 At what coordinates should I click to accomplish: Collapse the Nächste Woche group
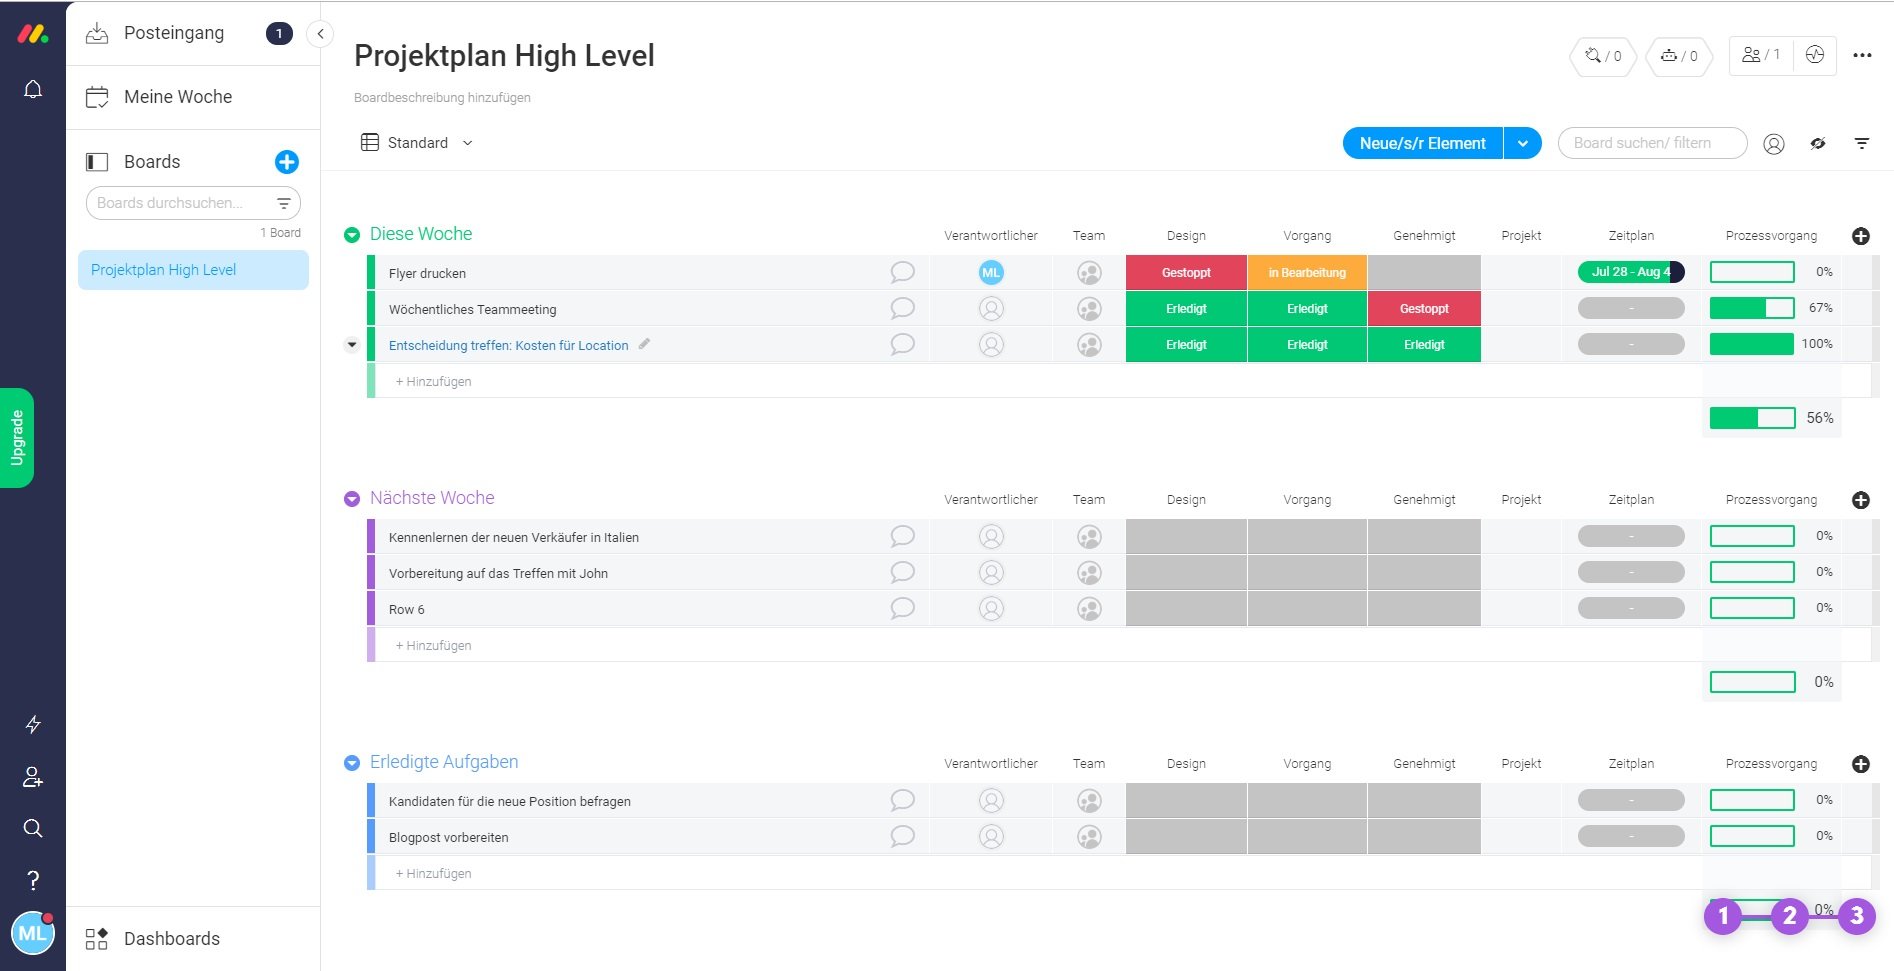pos(352,499)
